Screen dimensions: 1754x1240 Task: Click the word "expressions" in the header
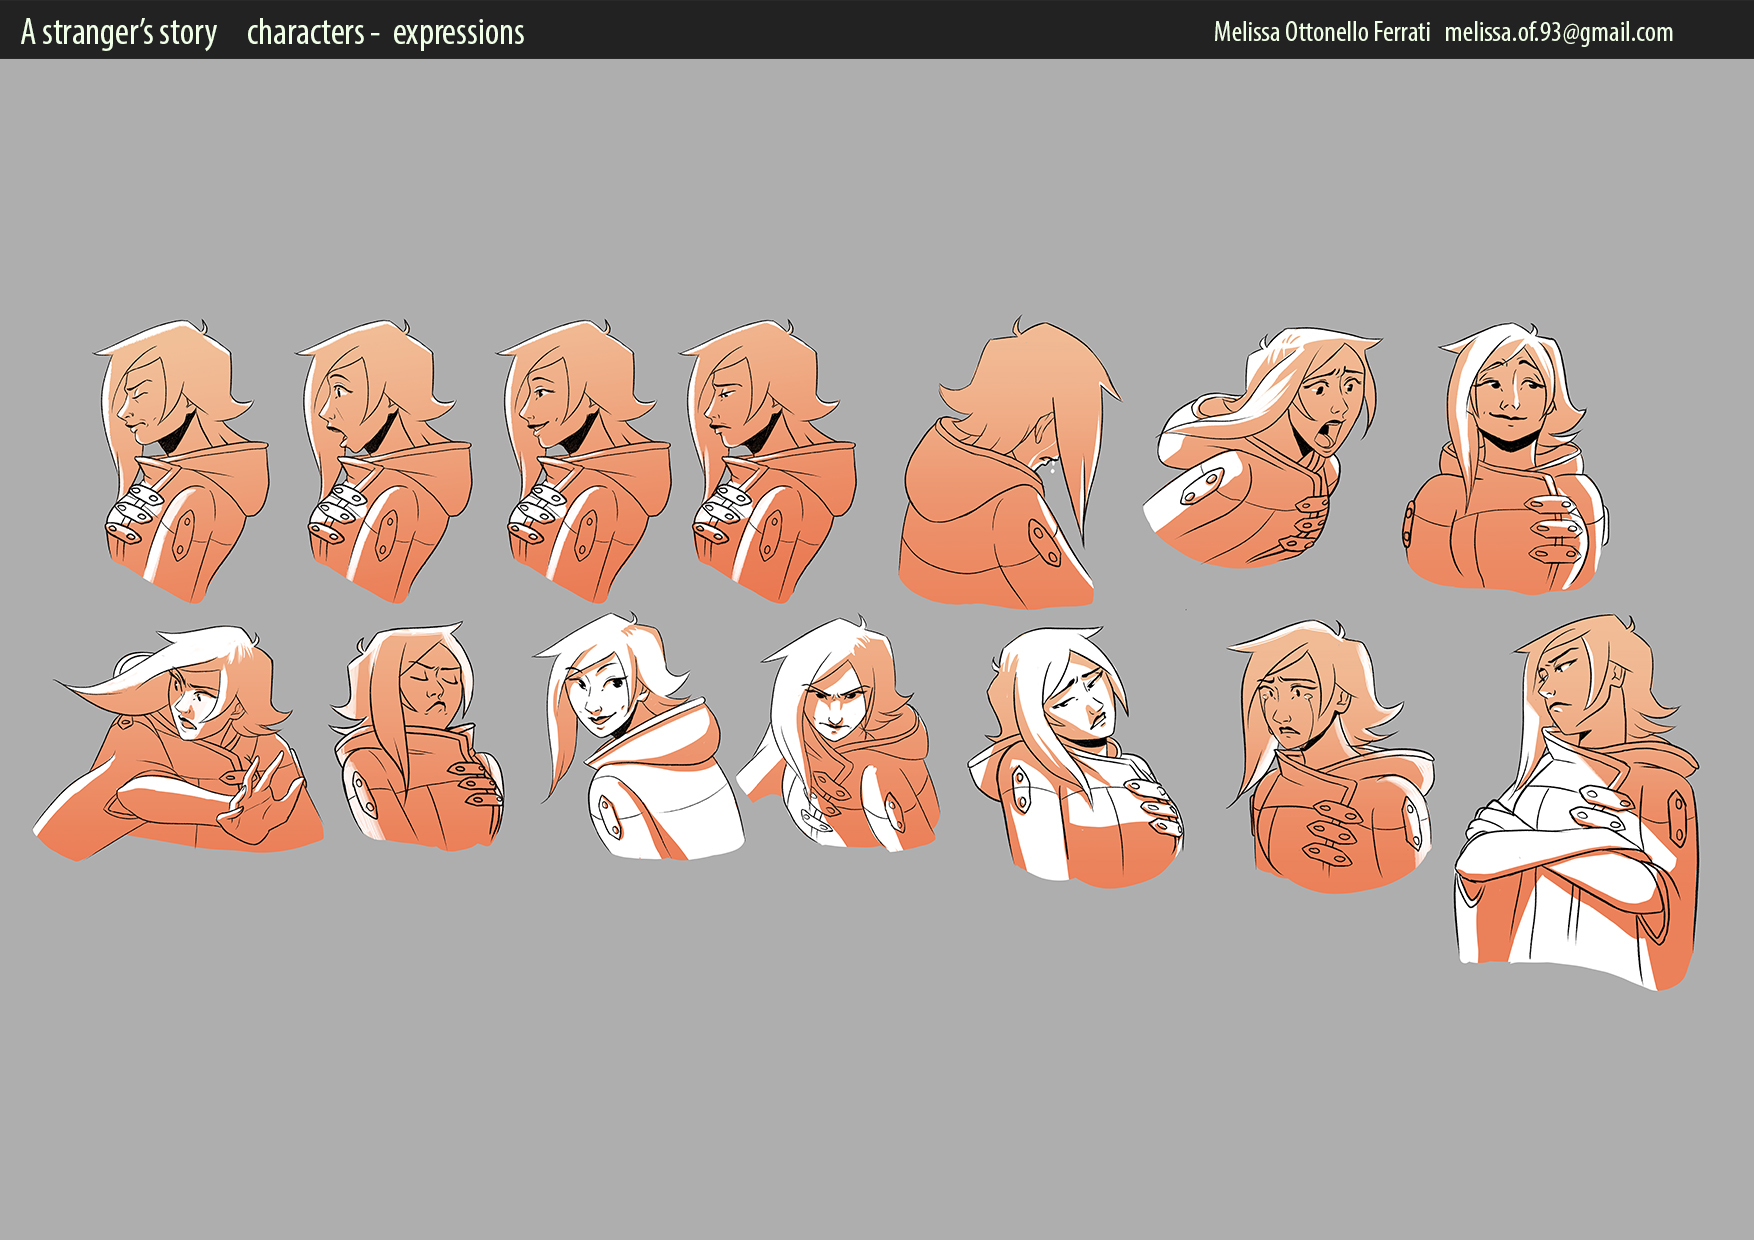458,32
